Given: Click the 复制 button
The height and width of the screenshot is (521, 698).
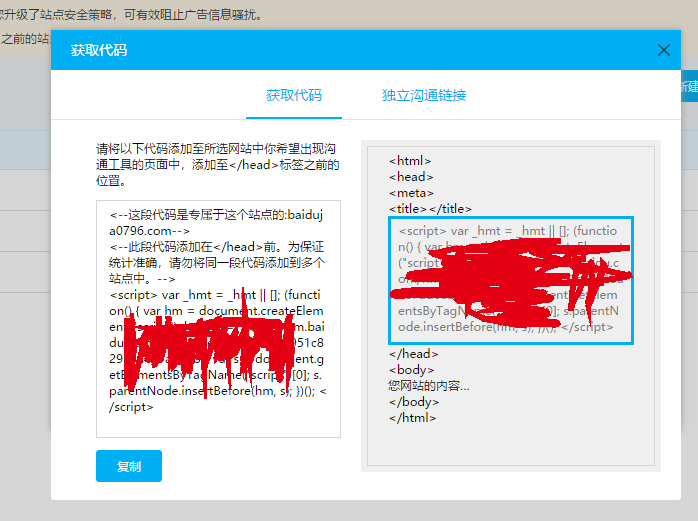Looking at the screenshot, I should click(x=129, y=466).
